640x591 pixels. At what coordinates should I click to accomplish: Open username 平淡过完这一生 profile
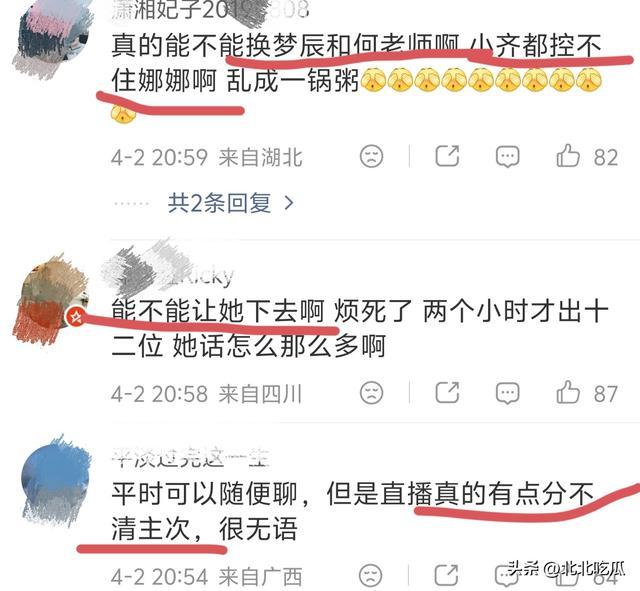[190, 458]
